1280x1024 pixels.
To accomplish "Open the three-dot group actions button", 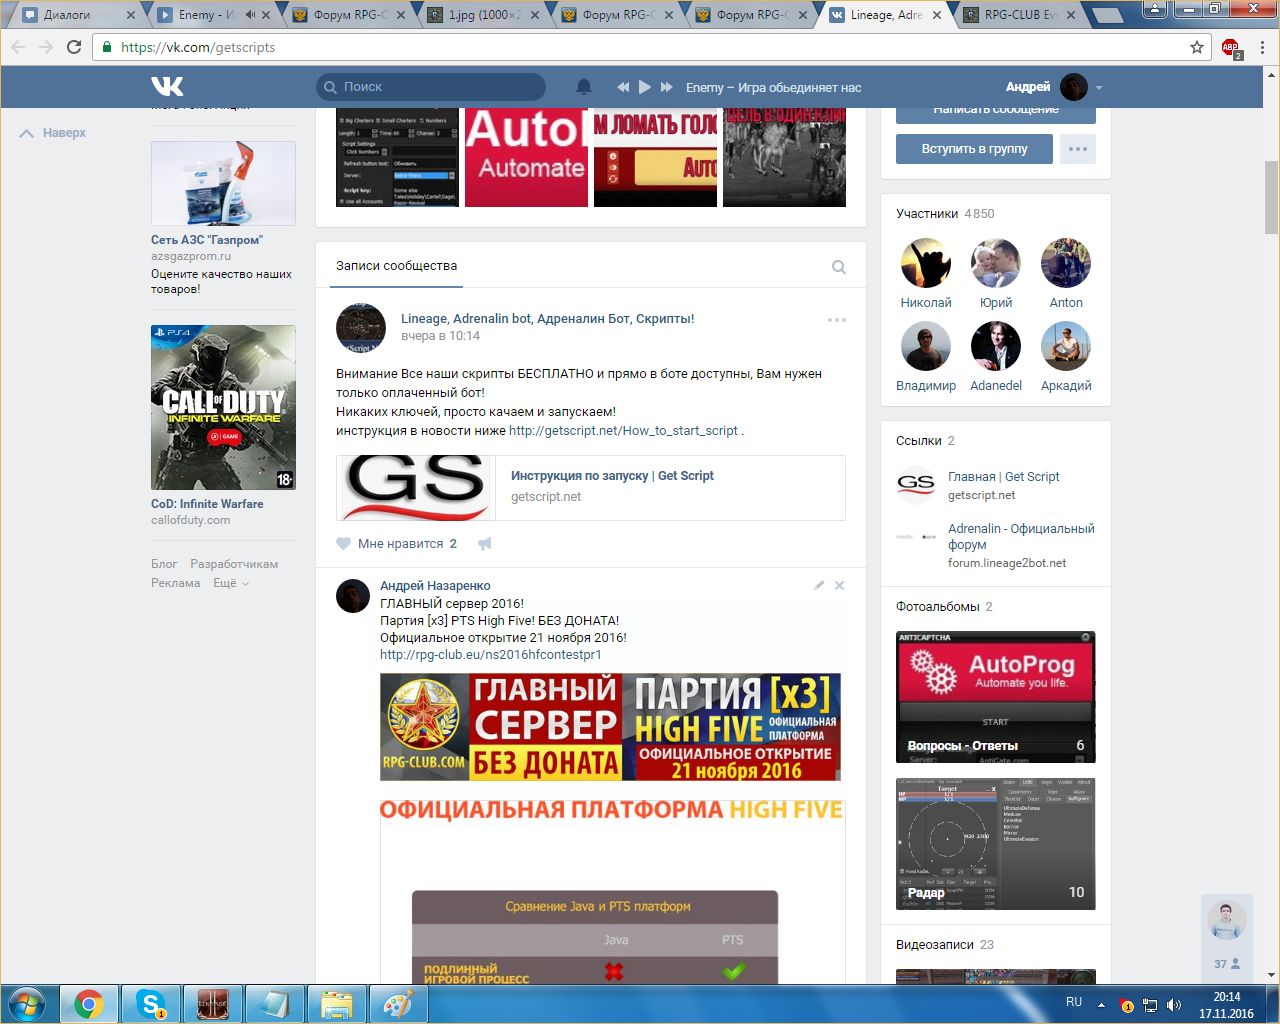I will point(1077,149).
